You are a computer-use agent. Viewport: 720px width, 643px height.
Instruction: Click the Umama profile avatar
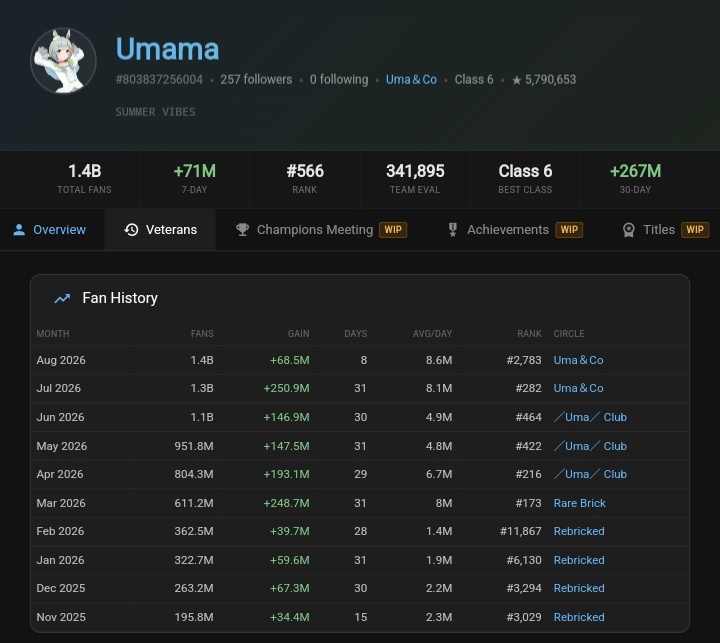63,61
